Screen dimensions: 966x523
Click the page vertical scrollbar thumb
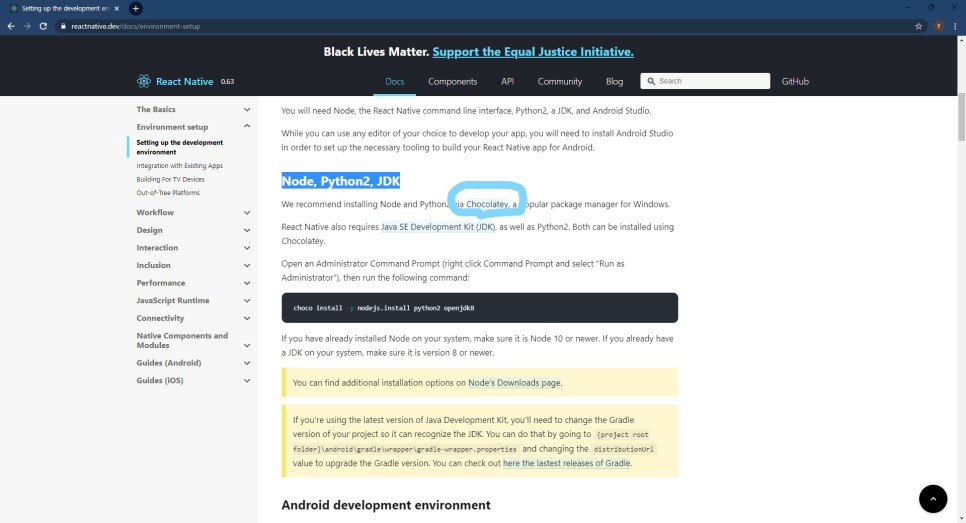961,117
